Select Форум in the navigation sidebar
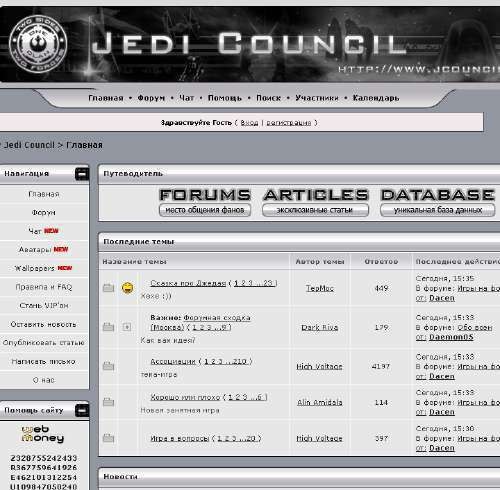Viewport: 500px width, 490px height. pos(44,212)
